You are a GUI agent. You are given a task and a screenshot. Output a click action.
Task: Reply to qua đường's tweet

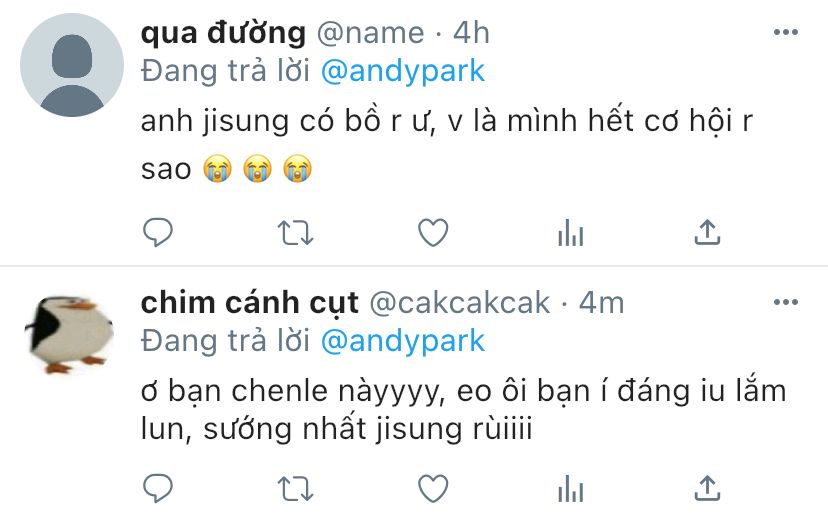click(x=158, y=232)
